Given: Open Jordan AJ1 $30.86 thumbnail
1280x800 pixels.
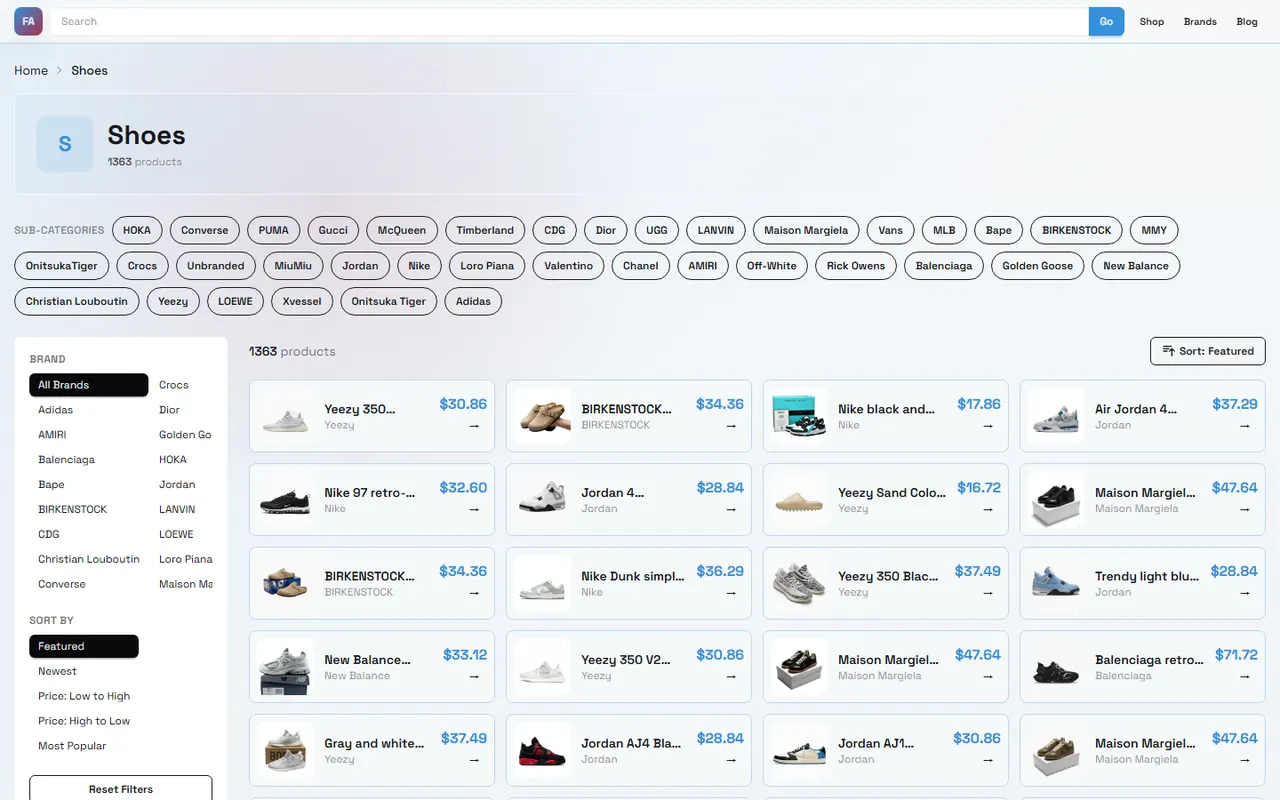Looking at the screenshot, I should pyautogui.click(x=799, y=750).
